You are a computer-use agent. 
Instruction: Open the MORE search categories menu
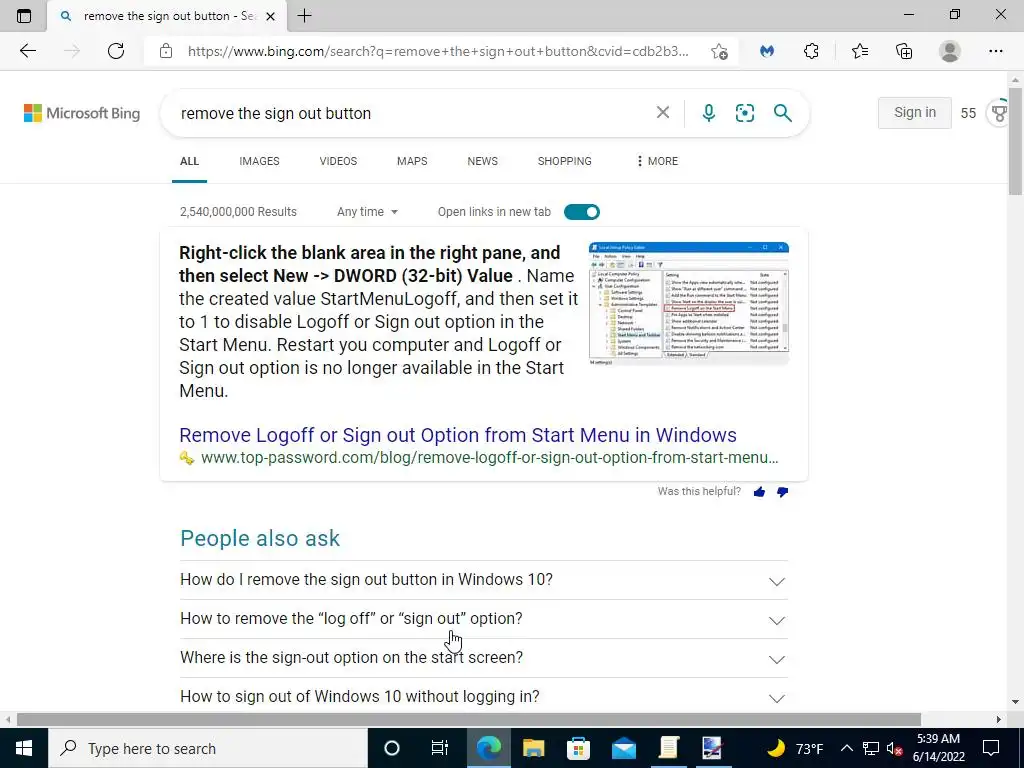click(656, 161)
